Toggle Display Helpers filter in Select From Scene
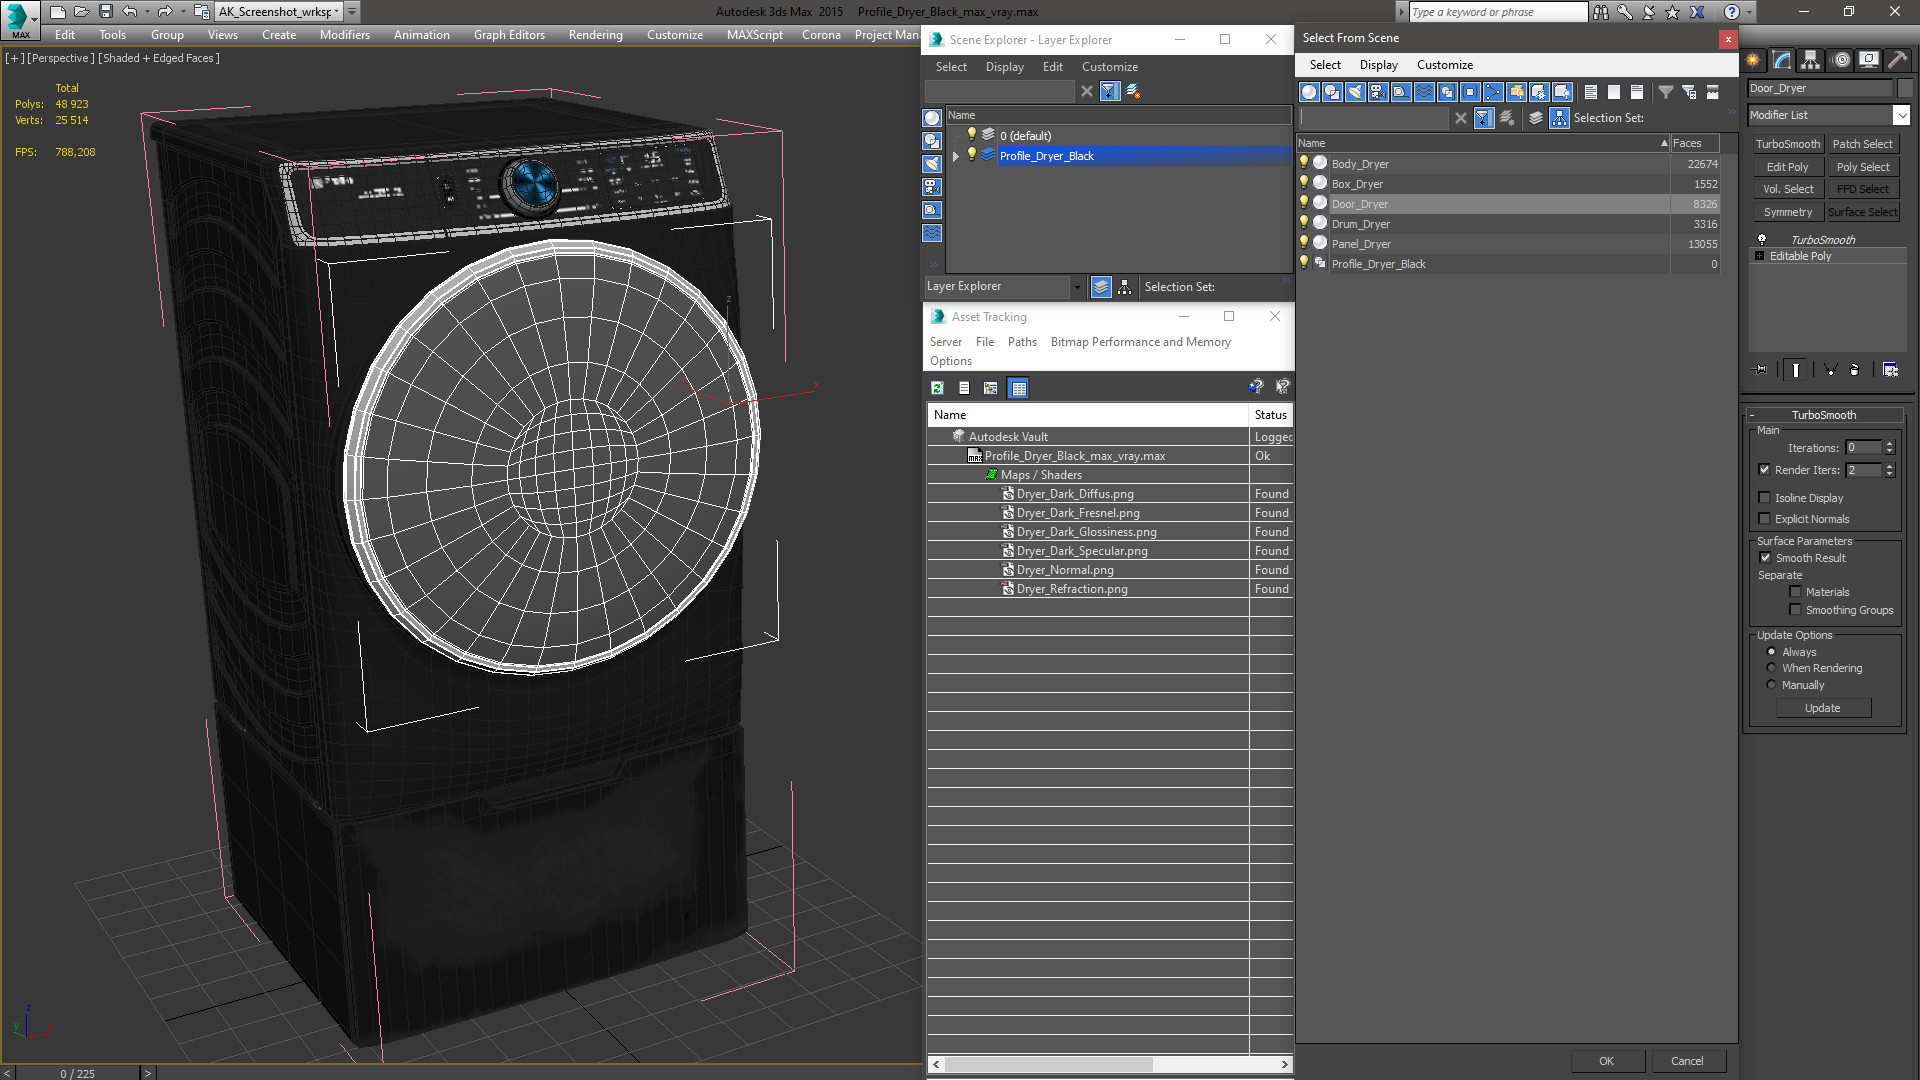Screen dimensions: 1920x1080 [1401, 92]
